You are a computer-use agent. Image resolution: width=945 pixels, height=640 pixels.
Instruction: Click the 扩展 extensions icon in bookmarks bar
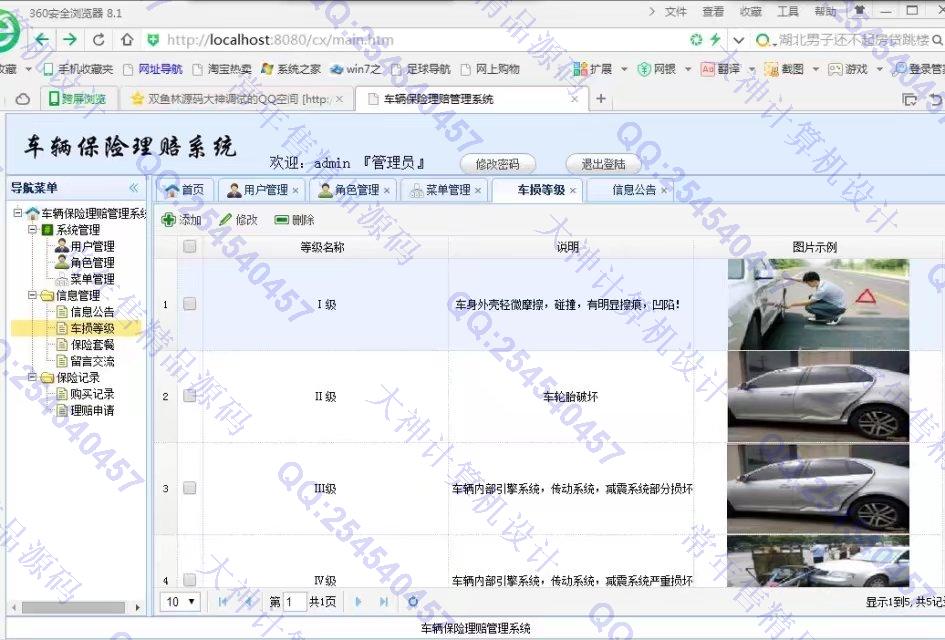[x=580, y=69]
